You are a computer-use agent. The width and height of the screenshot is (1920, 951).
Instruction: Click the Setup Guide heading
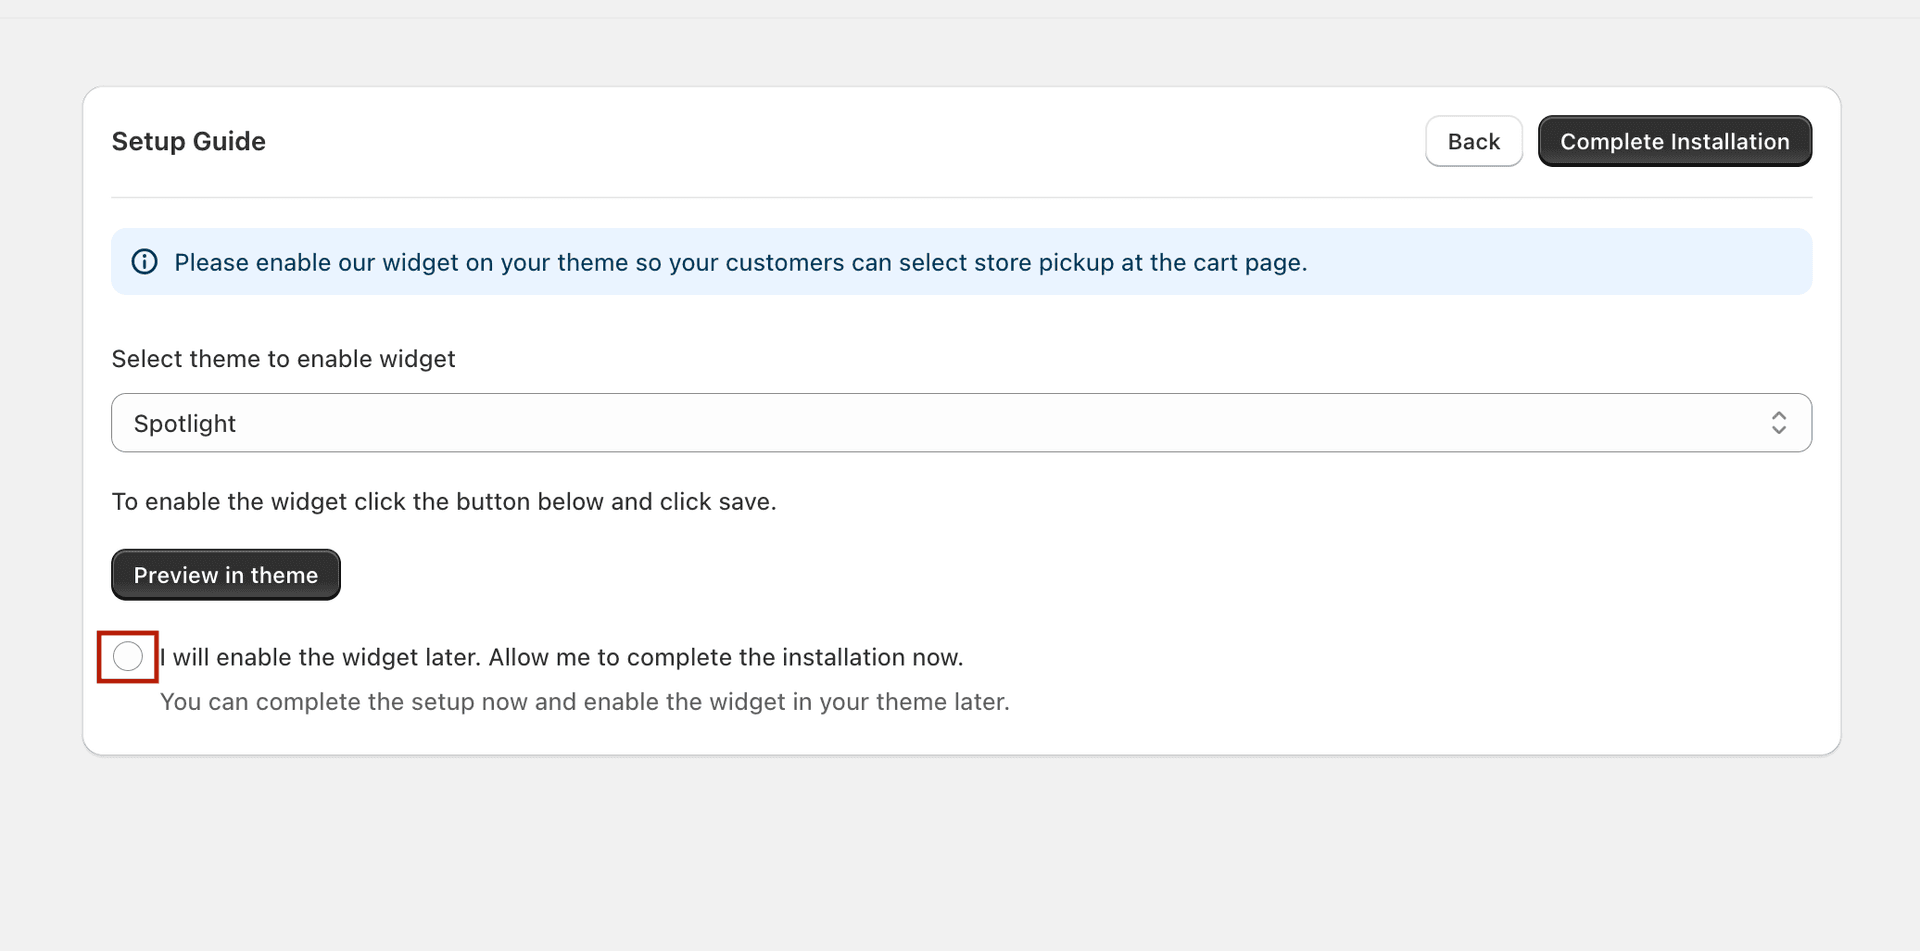coord(188,141)
